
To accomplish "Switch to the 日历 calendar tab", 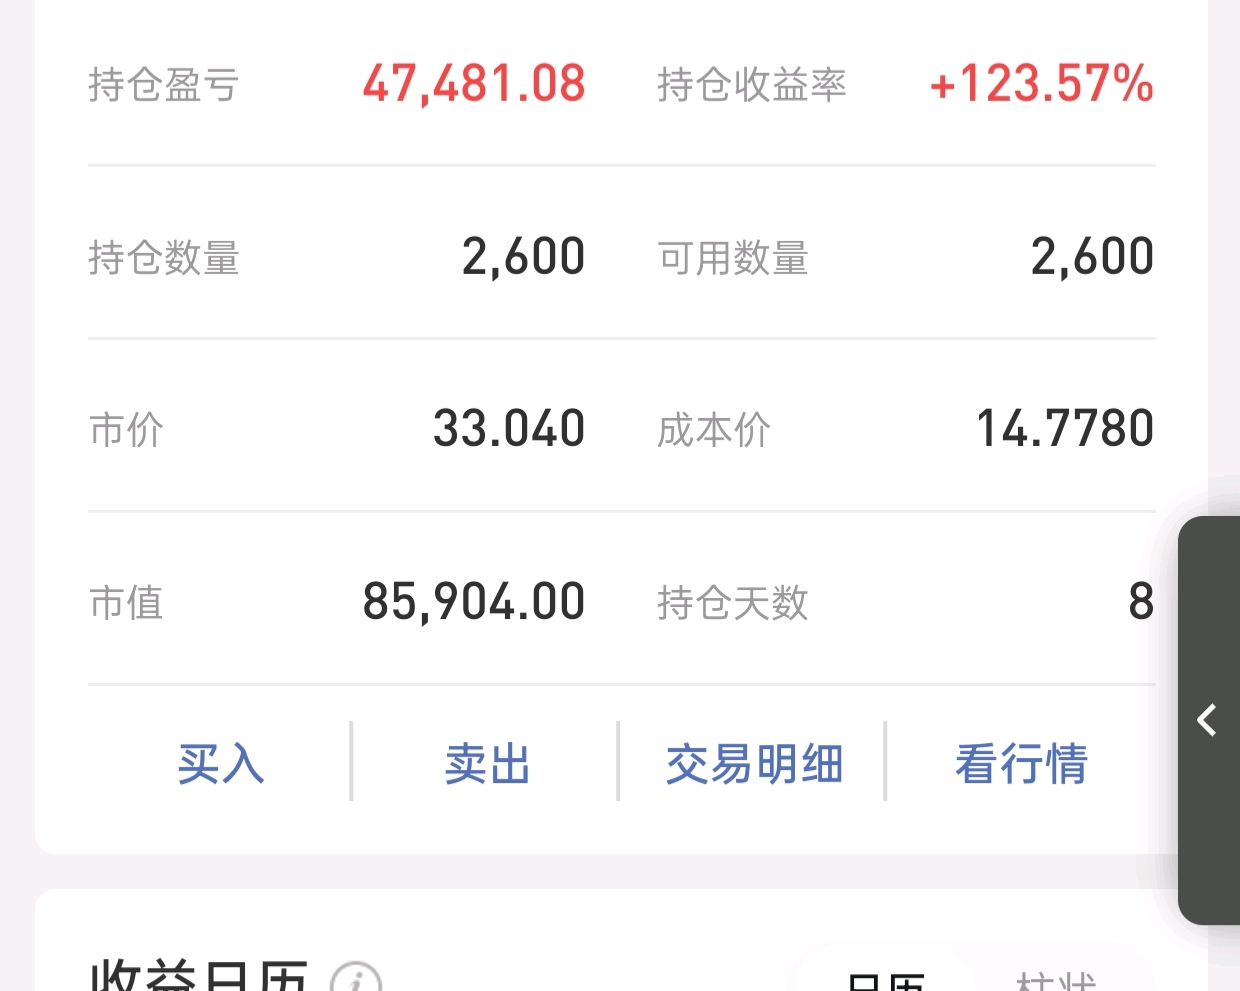I will coord(885,980).
